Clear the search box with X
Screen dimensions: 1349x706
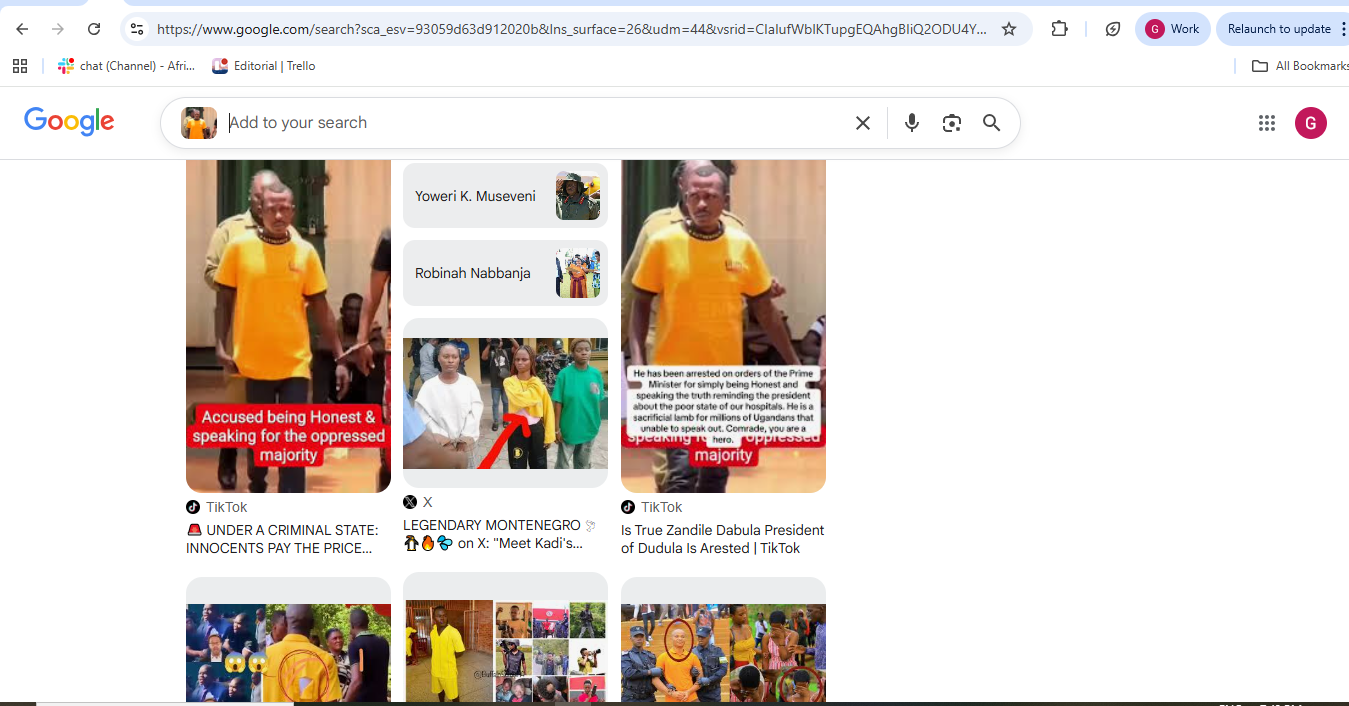point(862,123)
